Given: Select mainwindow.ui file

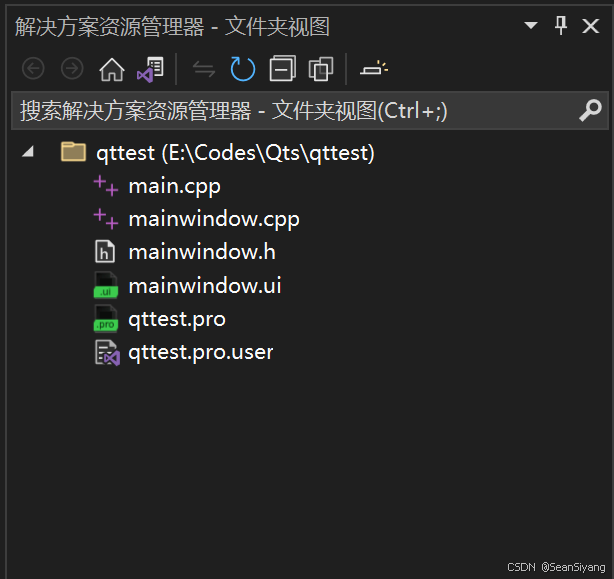Looking at the screenshot, I should click(205, 285).
